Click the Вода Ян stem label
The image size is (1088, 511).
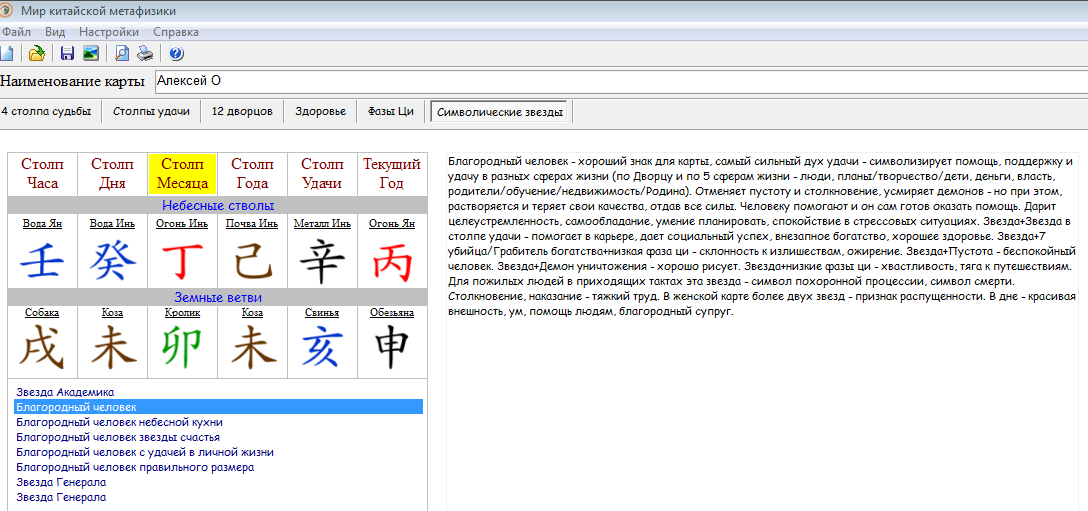[x=42, y=224]
